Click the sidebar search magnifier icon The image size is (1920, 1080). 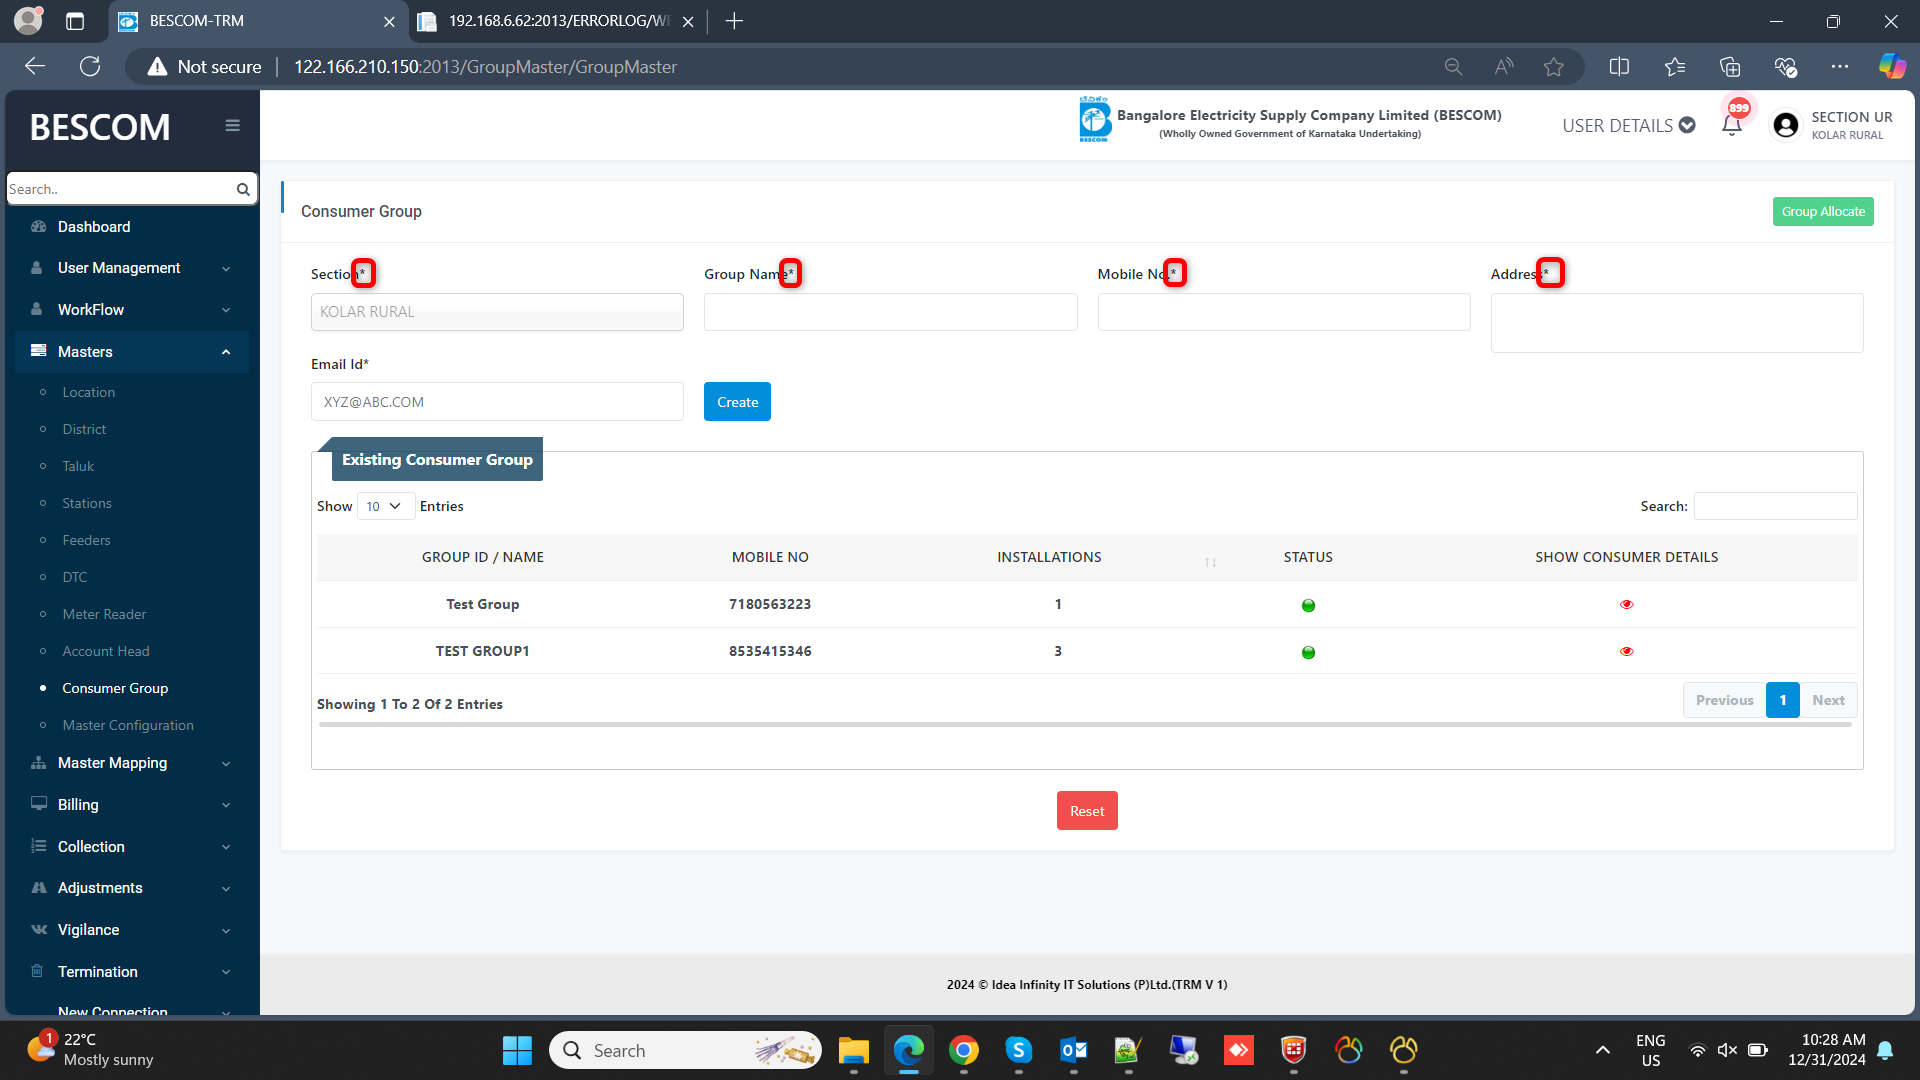[x=243, y=189]
